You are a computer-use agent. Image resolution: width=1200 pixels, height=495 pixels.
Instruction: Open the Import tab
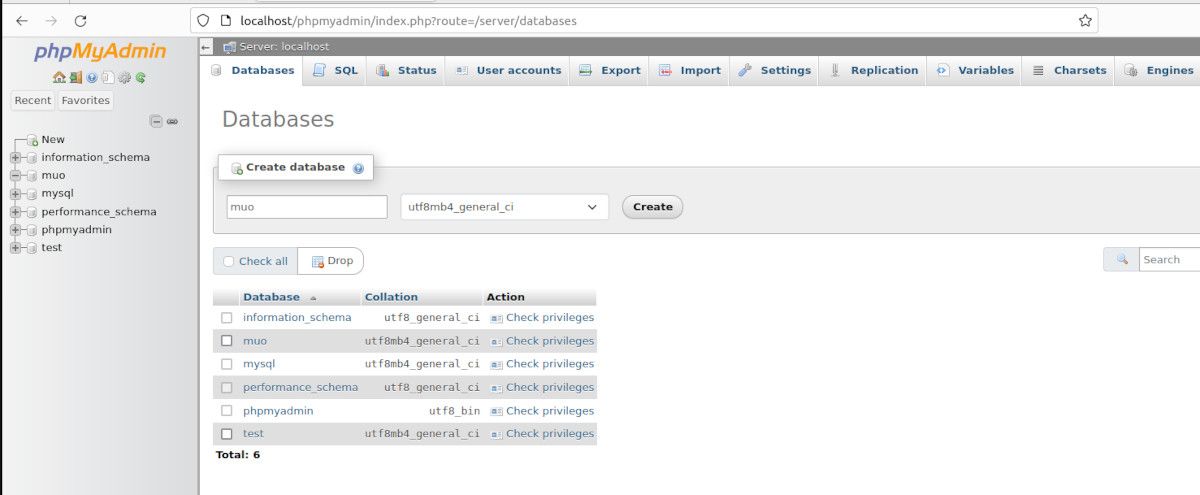click(690, 70)
